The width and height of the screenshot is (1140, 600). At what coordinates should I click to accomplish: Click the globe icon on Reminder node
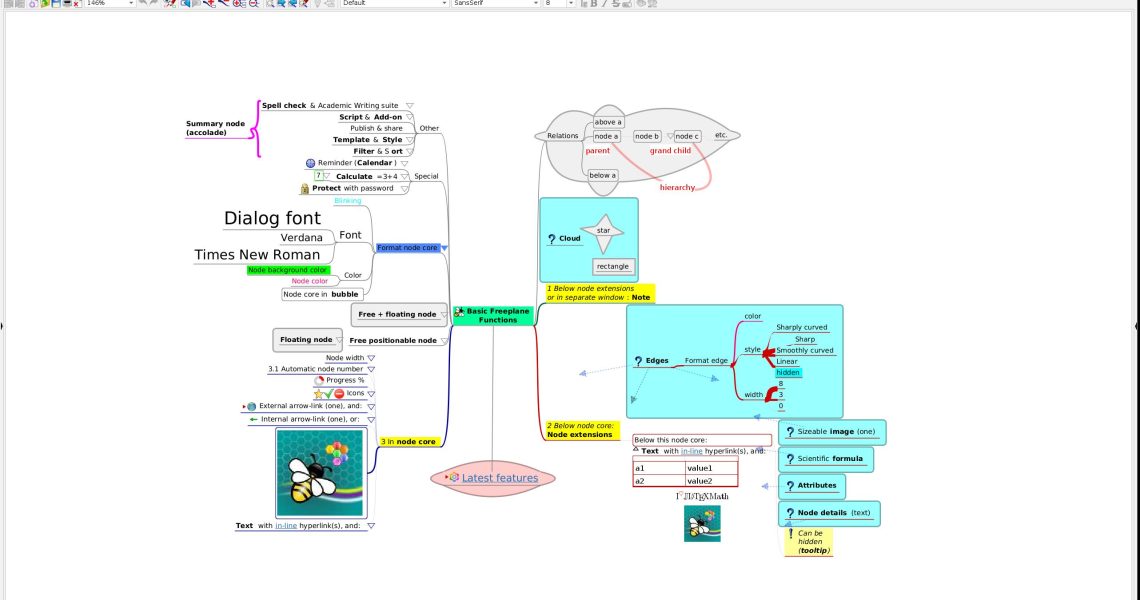point(311,163)
